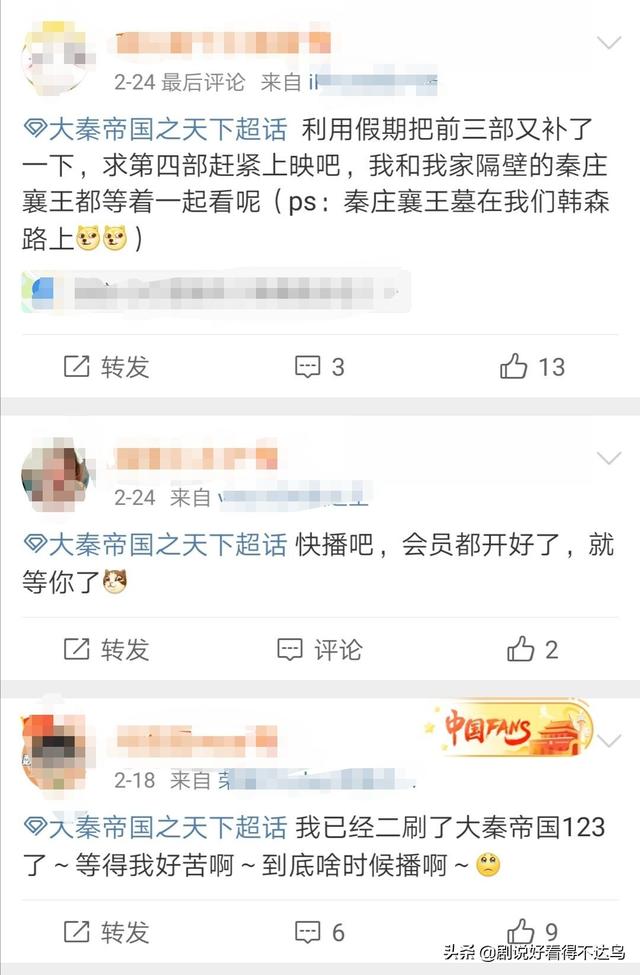
Task: Open comments icon showing 3 replies
Action: pyautogui.click(x=307, y=367)
